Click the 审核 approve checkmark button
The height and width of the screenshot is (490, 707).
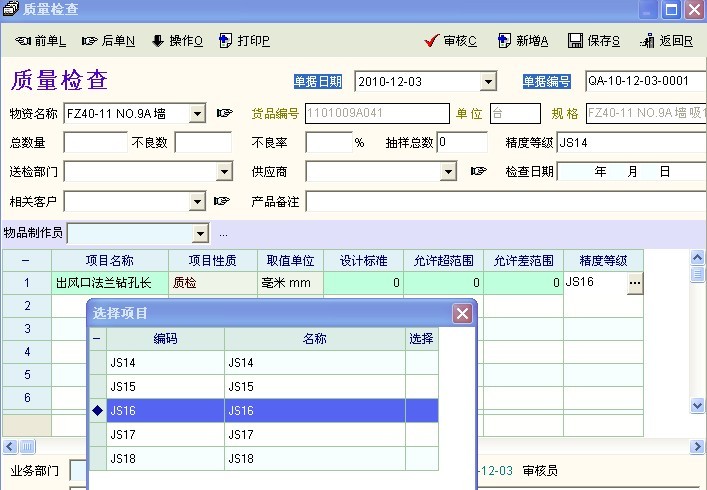click(x=450, y=41)
